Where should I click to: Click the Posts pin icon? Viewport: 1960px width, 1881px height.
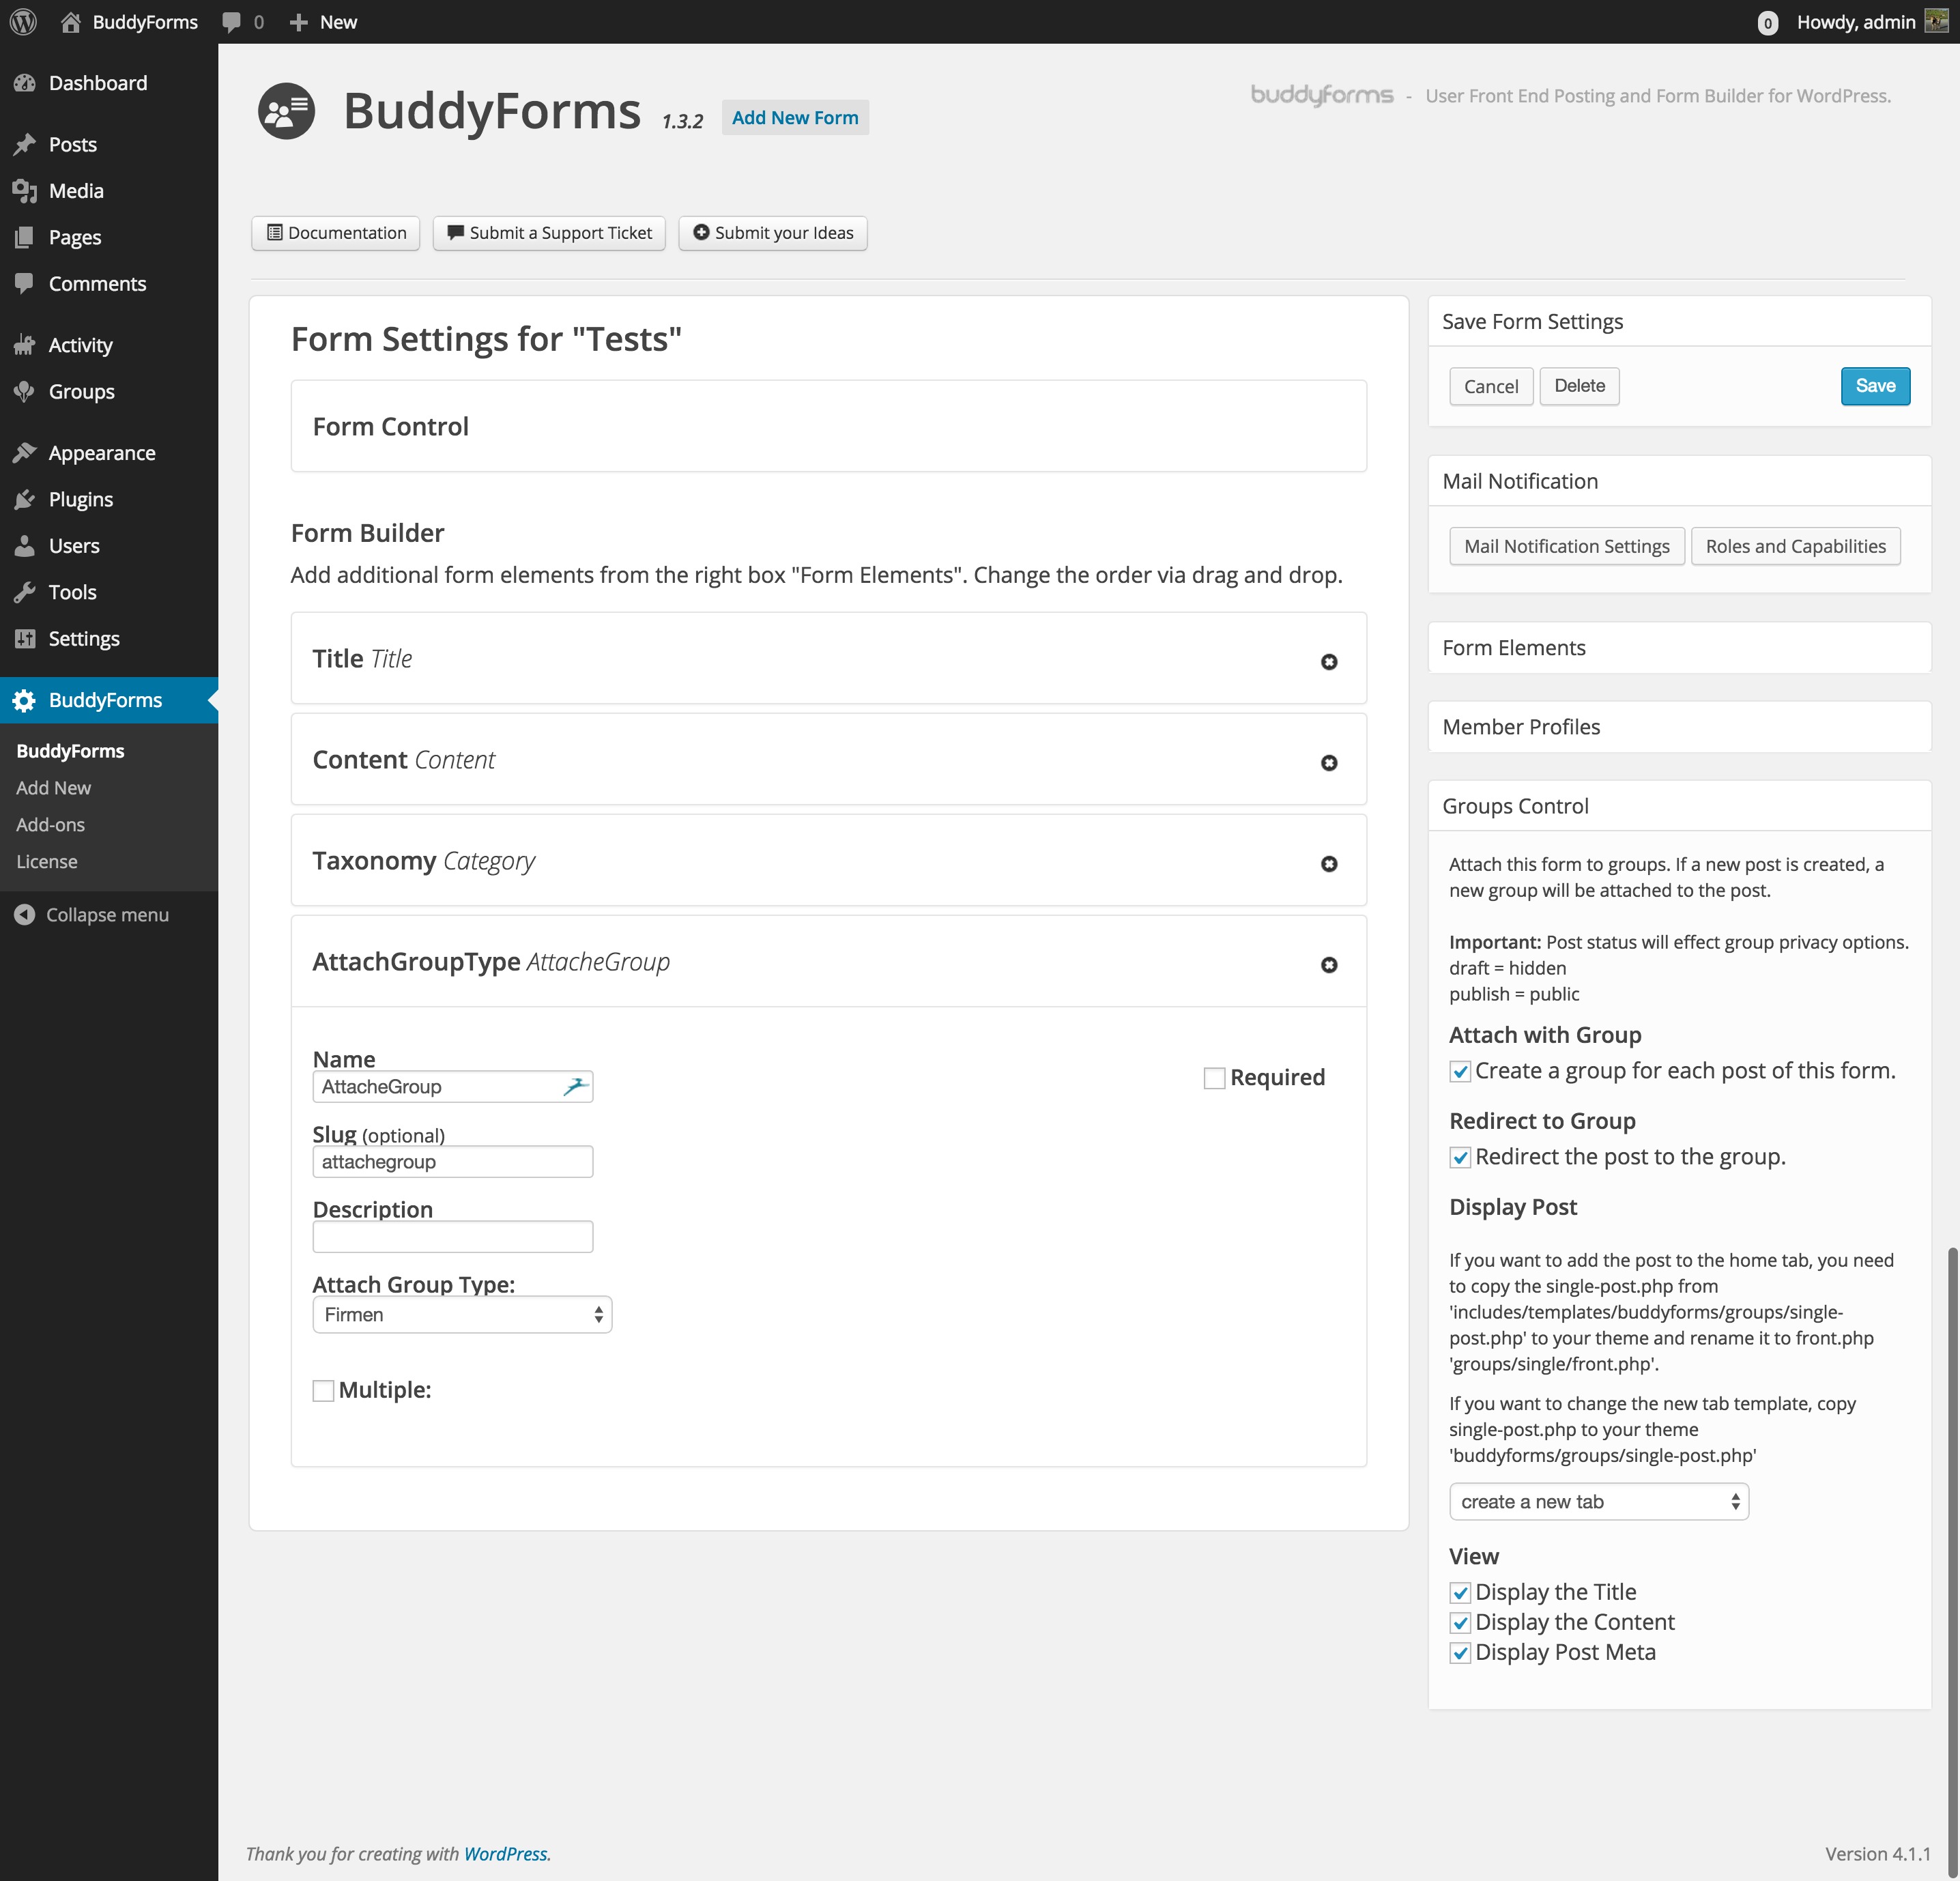[25, 144]
